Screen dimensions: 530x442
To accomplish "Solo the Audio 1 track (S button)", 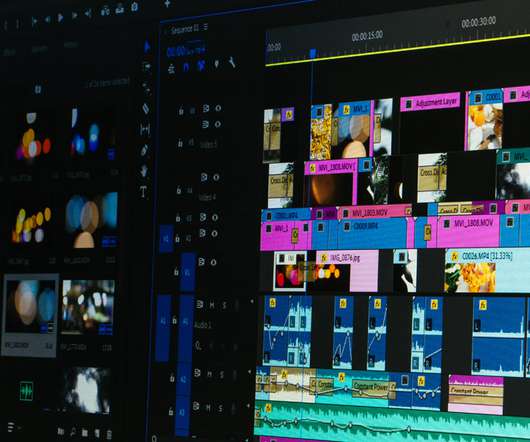I will [224, 306].
